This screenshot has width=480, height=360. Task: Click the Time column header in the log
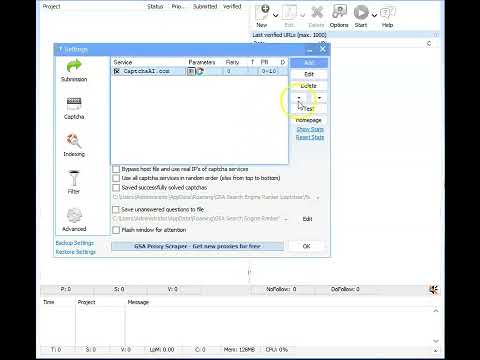(49, 302)
